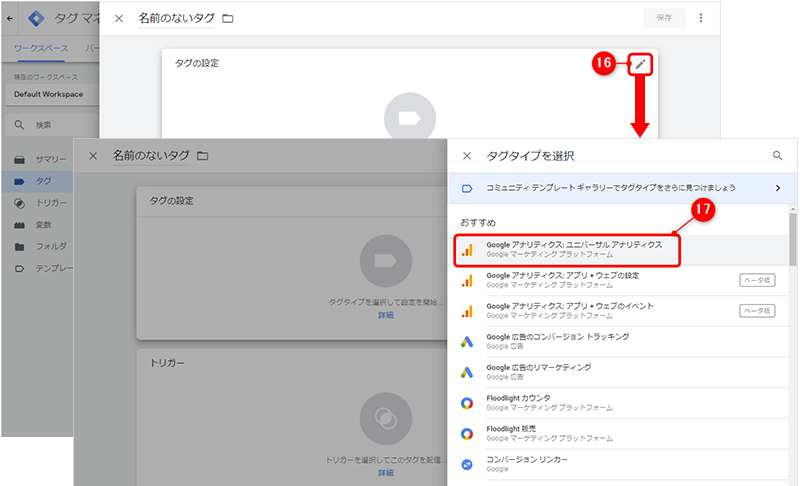Click the 変数 sidebar icon

point(19,225)
